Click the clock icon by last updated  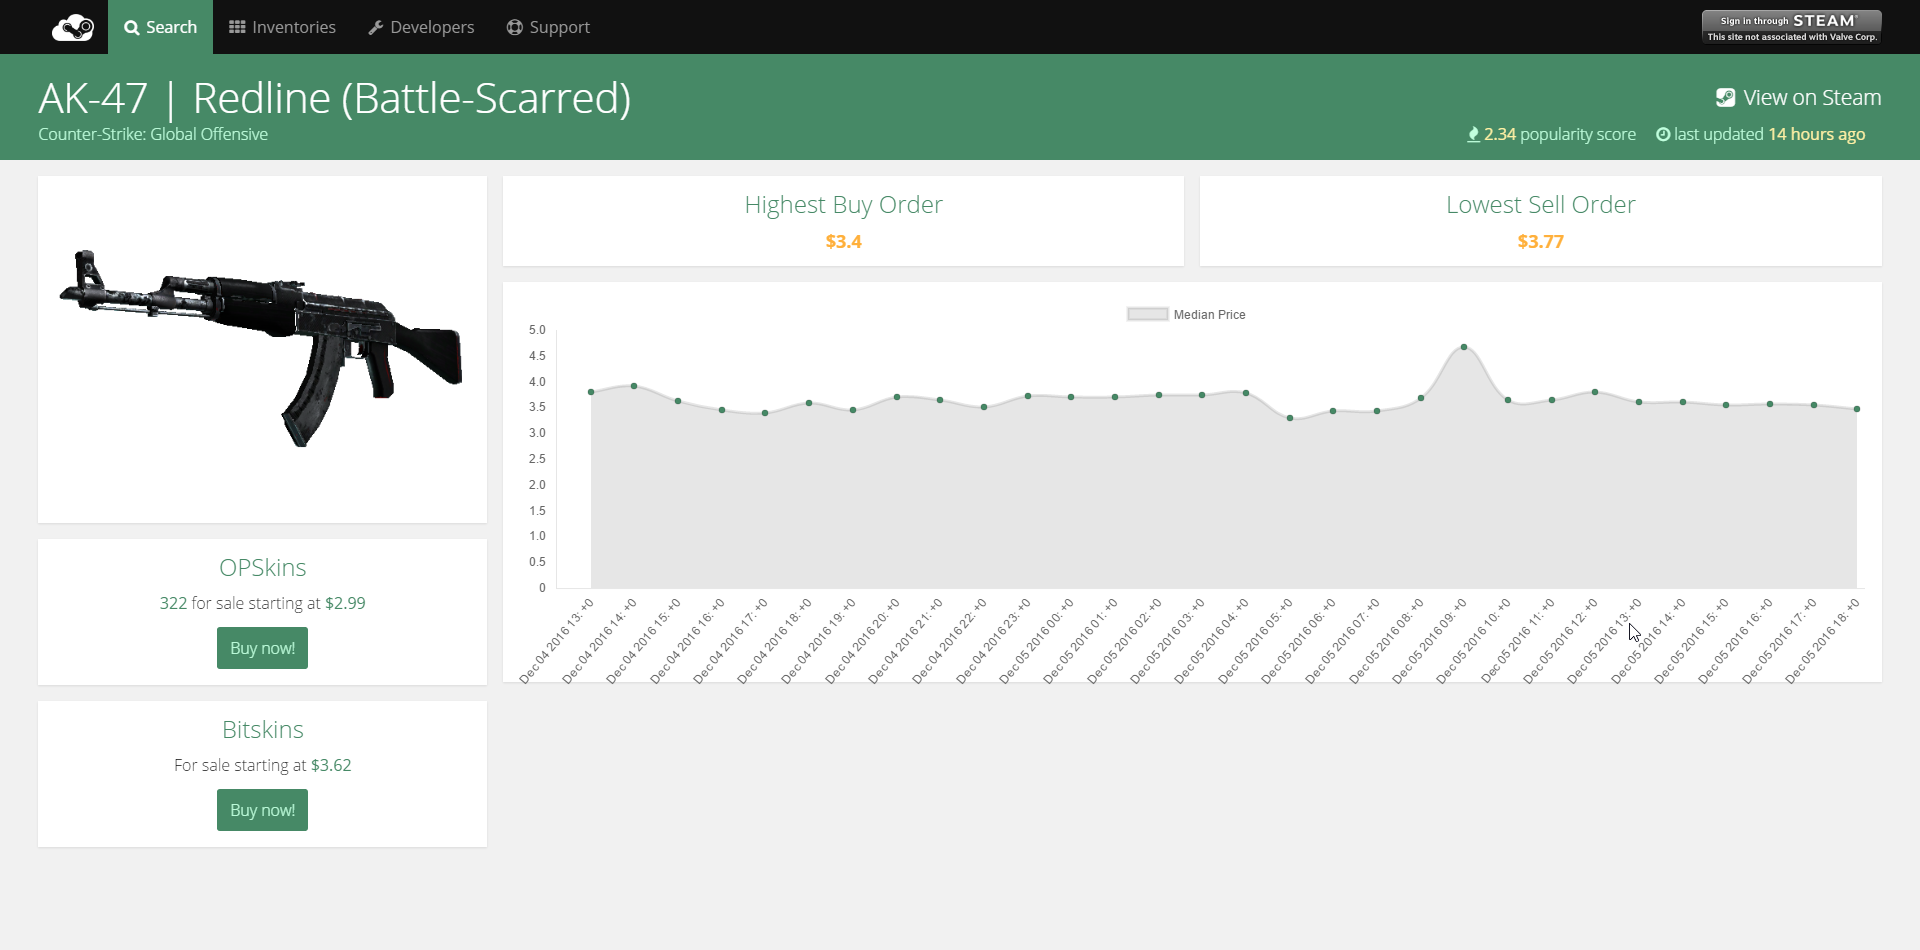pyautogui.click(x=1663, y=135)
